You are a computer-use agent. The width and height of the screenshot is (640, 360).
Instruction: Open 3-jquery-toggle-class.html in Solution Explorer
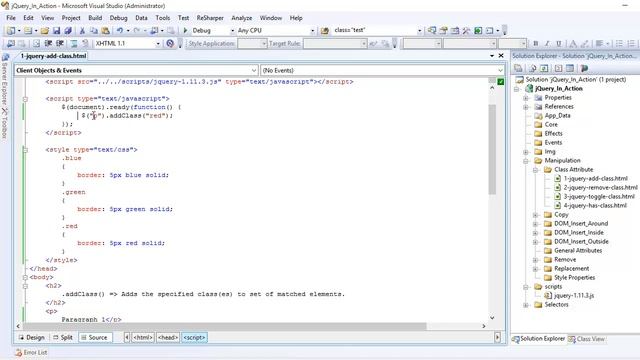(599, 197)
